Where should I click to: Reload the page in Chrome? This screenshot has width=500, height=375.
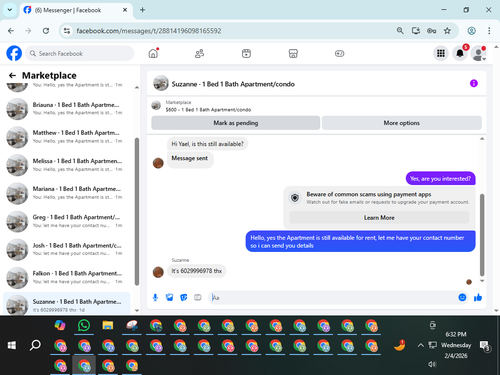click(x=46, y=31)
